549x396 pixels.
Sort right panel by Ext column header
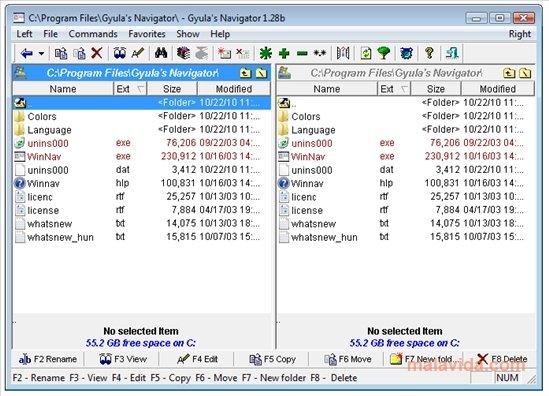pyautogui.click(x=394, y=89)
